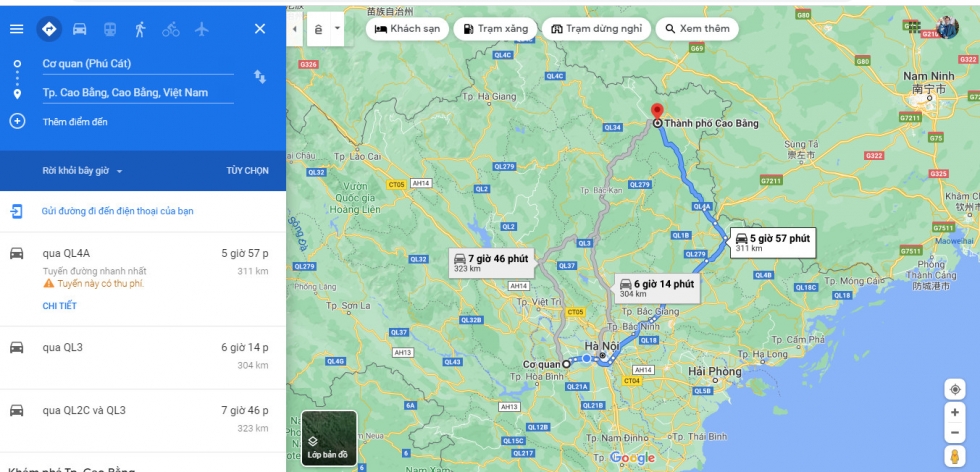
Task: Click Thành phố Cao Bằng map label
Action: [x=711, y=124]
